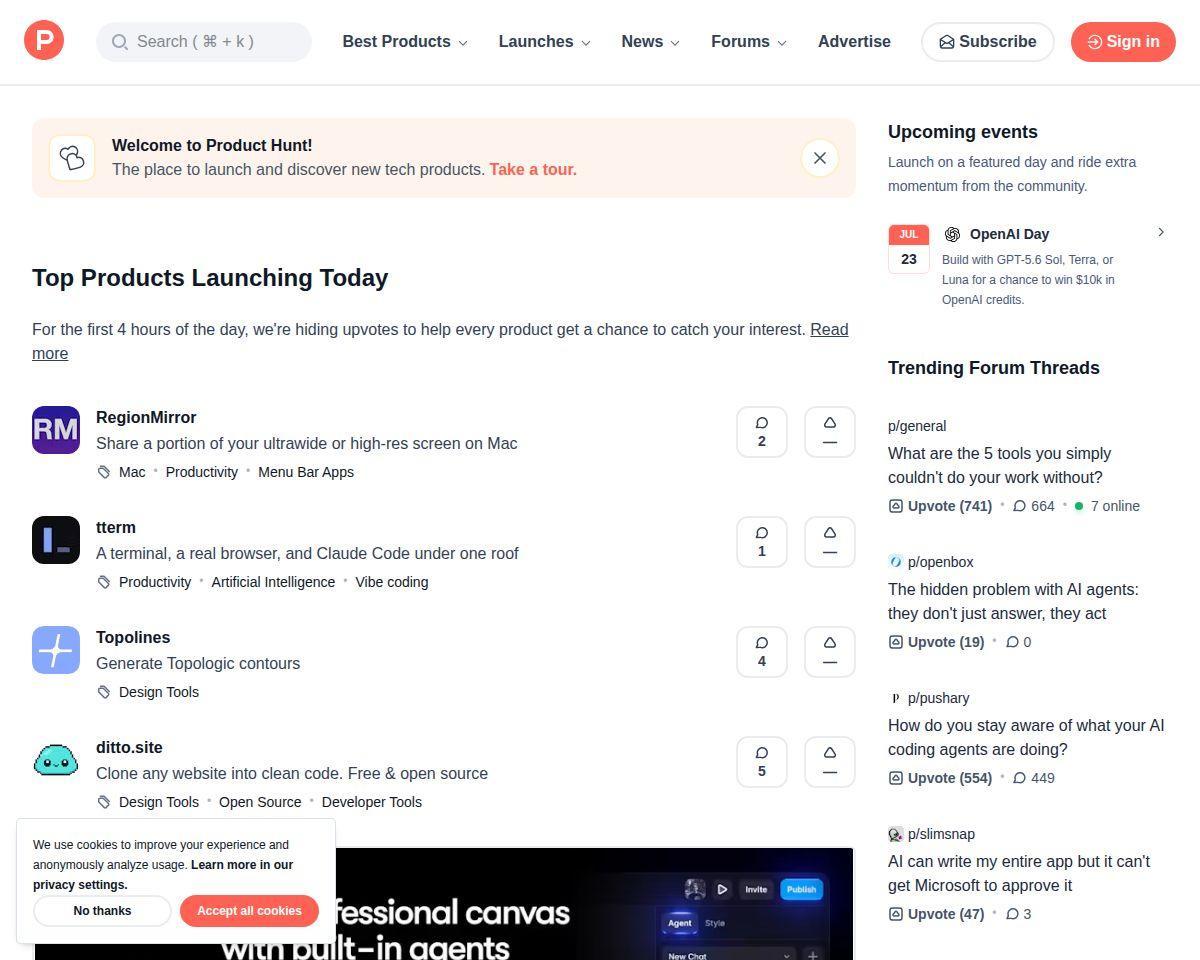
Task: Open the AI coding agents awareness thread
Action: (1026, 738)
